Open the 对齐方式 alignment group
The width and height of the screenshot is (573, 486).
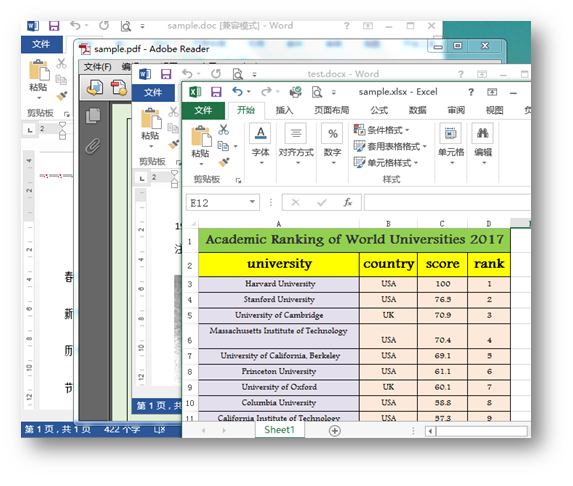296,144
